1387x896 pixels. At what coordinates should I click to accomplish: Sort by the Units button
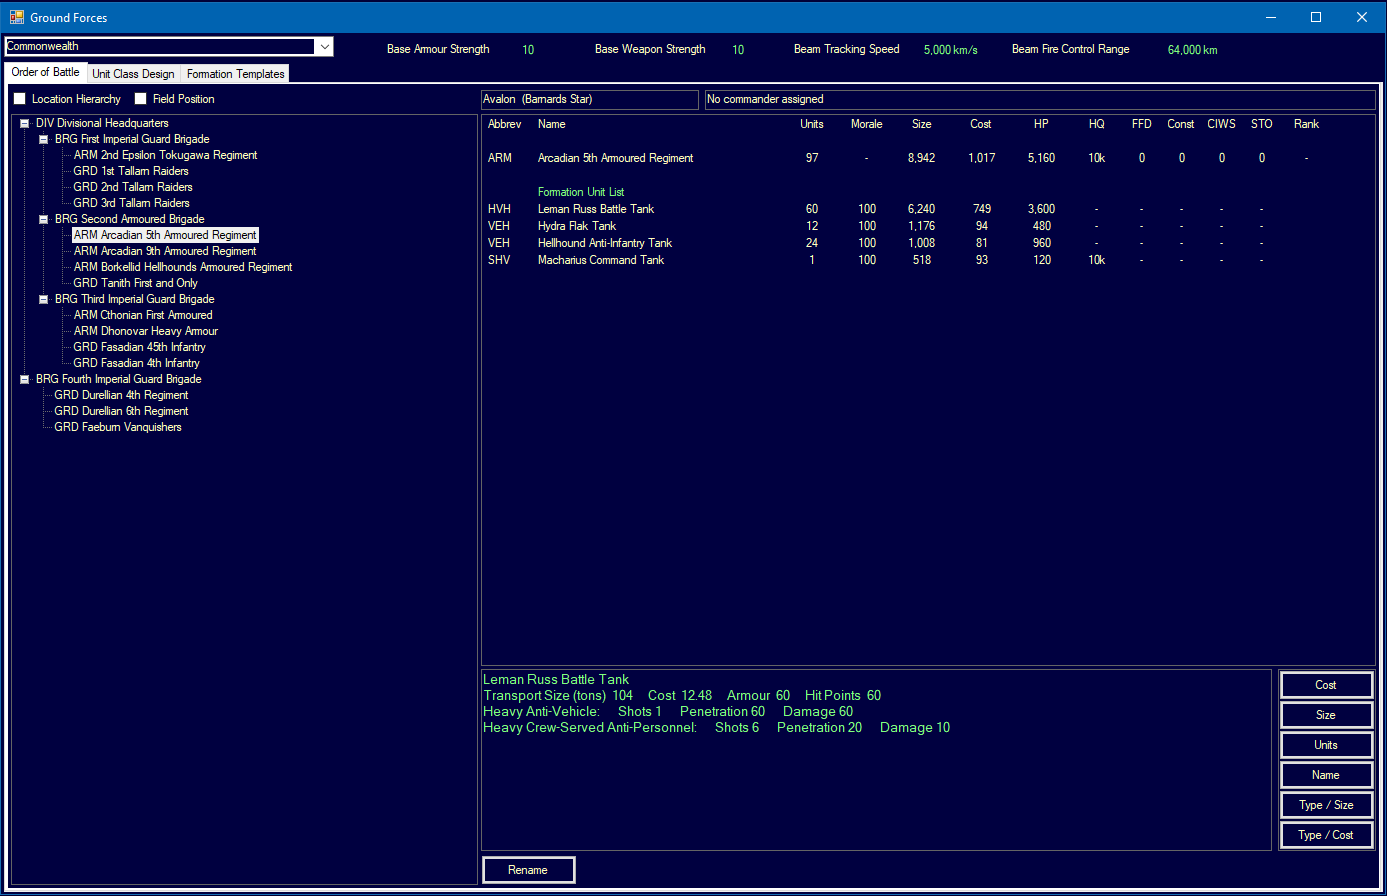click(1326, 745)
